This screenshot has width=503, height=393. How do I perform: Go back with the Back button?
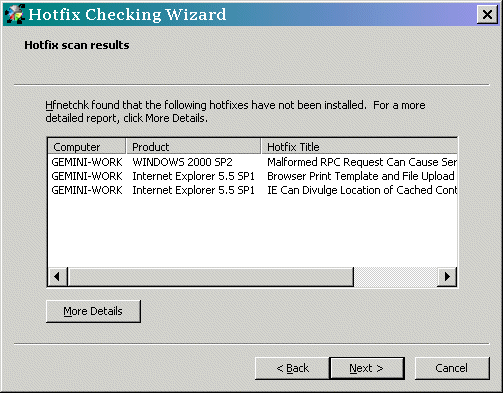[292, 368]
